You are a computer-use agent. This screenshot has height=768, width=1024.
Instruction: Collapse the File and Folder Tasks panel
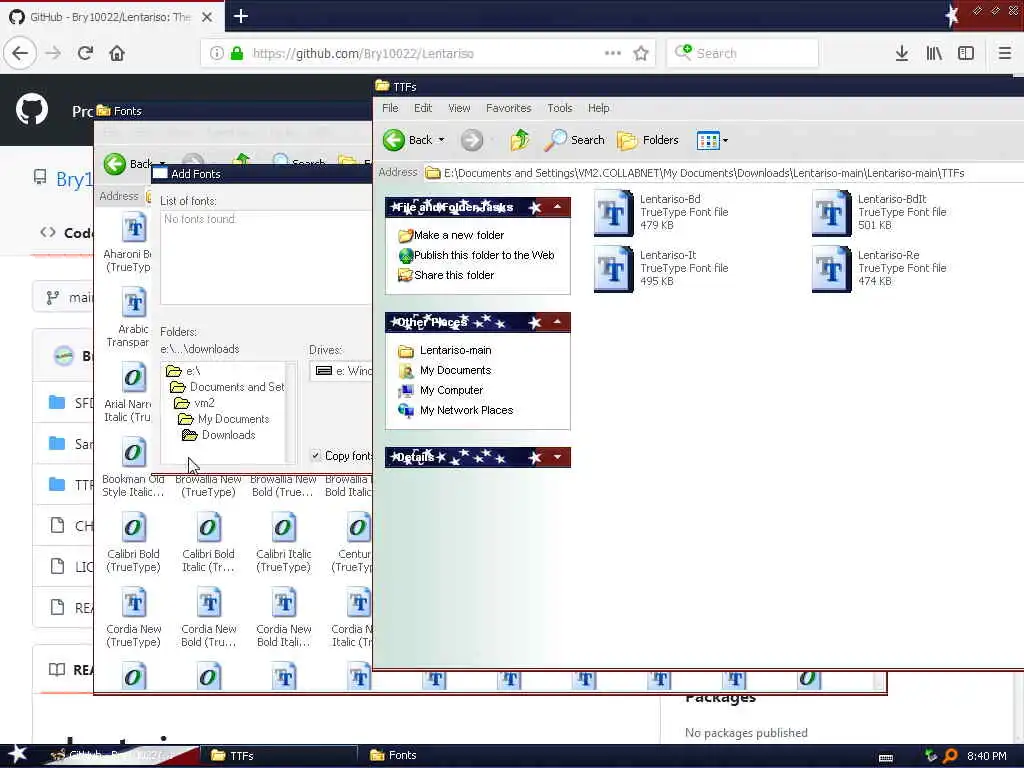[x=557, y=207]
